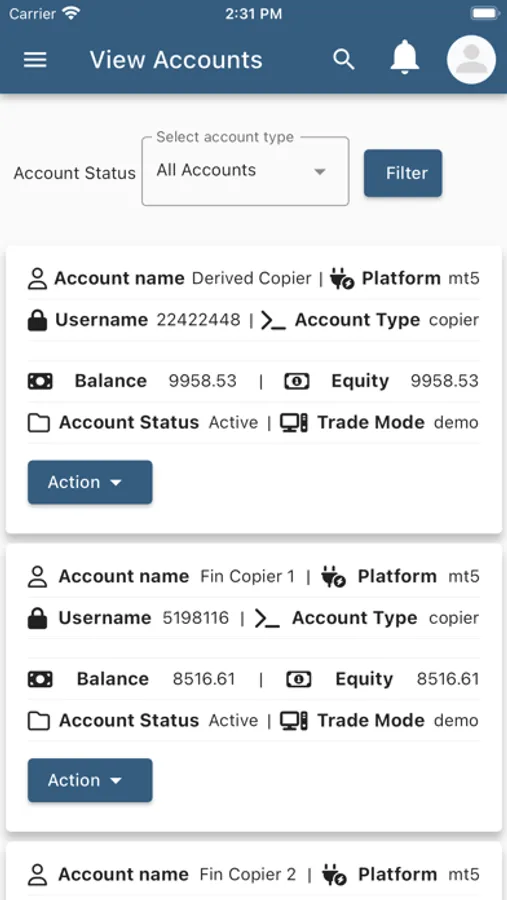This screenshot has width=507, height=900.
Task: Click equity cash icon beside Equity 8516.61
Action: [299, 680]
